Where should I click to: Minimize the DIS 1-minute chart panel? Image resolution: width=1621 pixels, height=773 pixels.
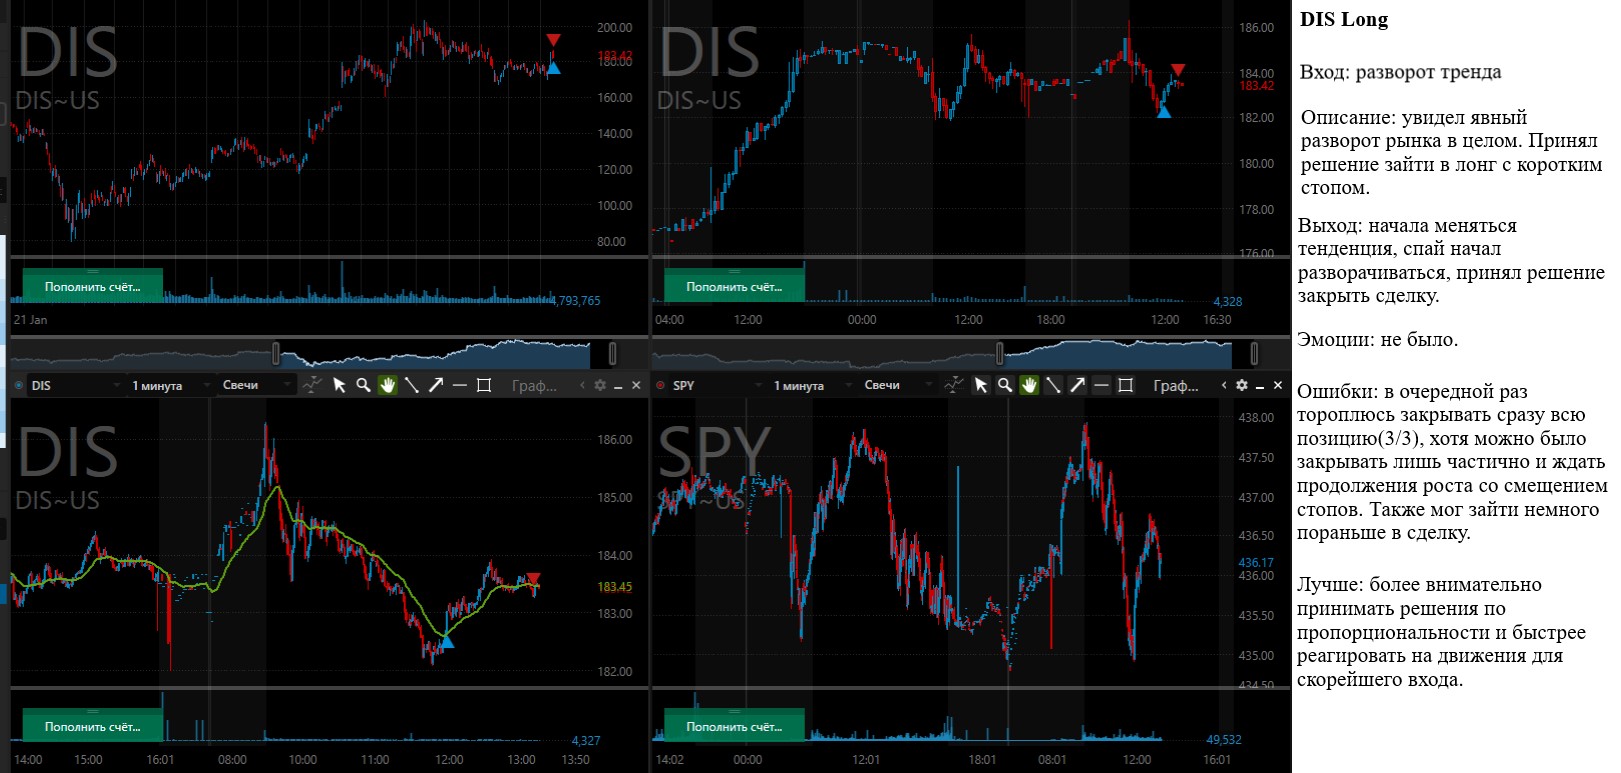(618, 386)
